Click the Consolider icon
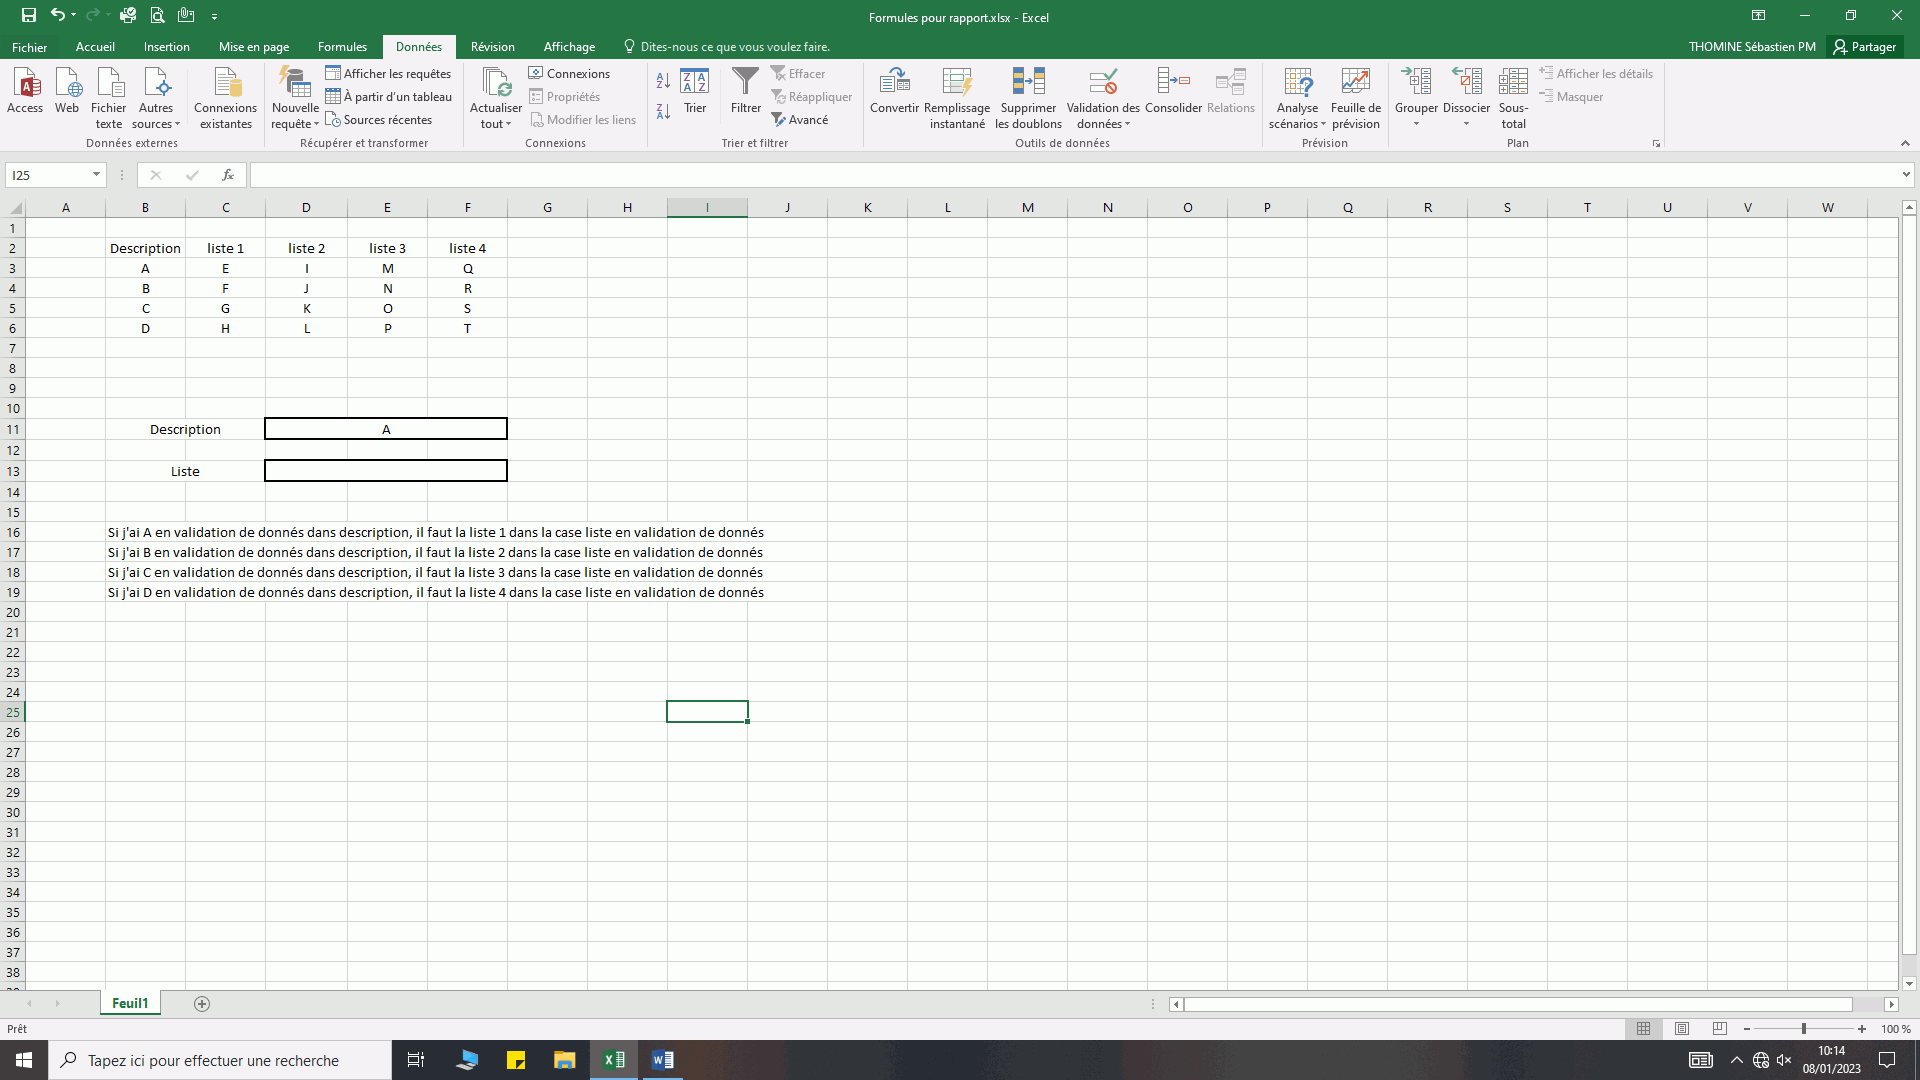 coord(1173,82)
